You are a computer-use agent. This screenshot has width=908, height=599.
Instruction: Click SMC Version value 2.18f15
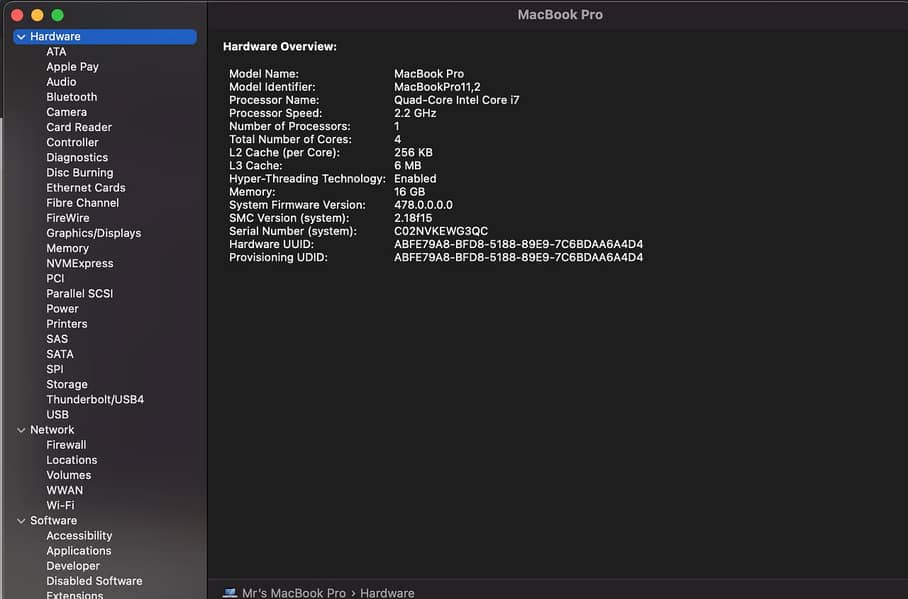pos(413,218)
